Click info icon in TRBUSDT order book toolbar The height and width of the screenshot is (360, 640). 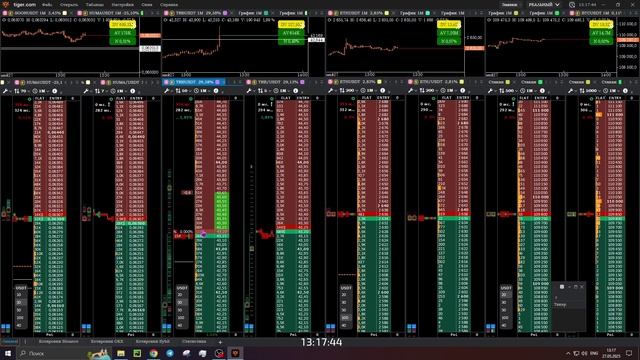(x=216, y=91)
